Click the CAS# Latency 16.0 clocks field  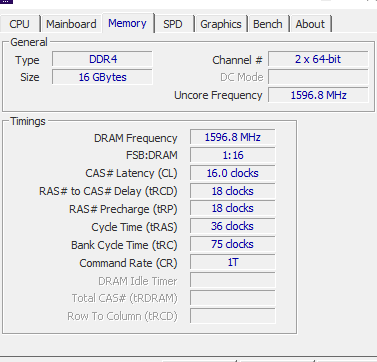[233, 173]
